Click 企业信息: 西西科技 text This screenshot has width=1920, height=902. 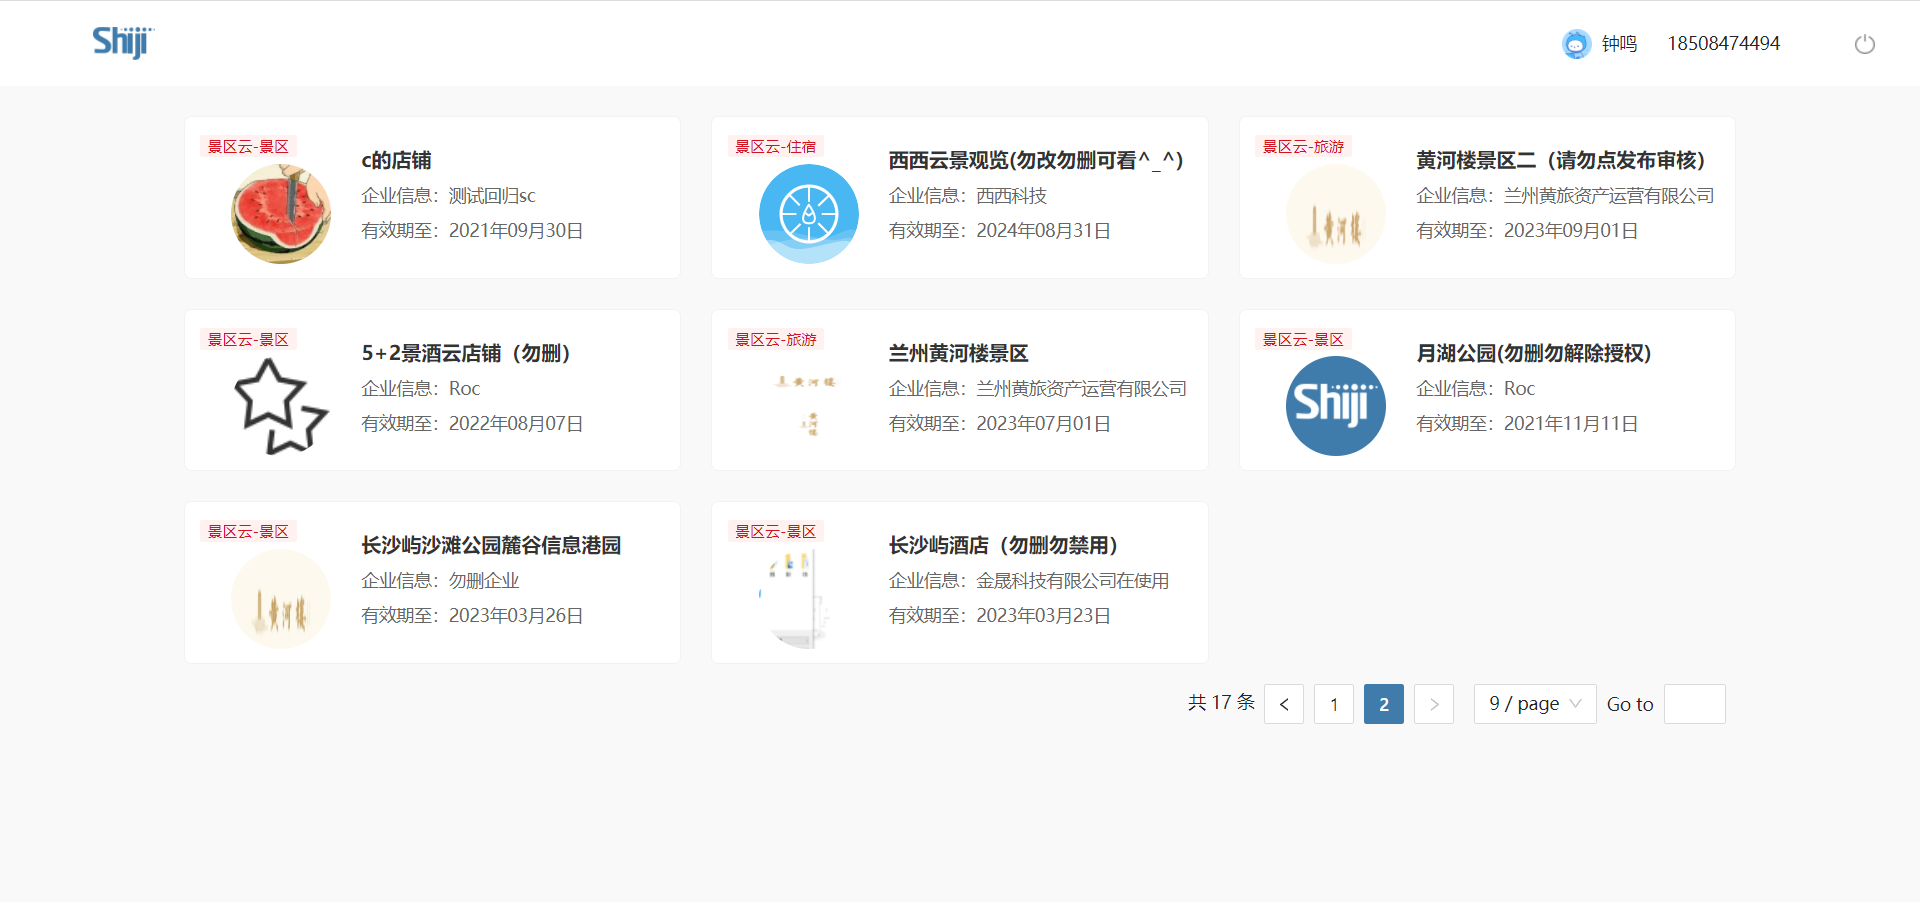point(968,196)
